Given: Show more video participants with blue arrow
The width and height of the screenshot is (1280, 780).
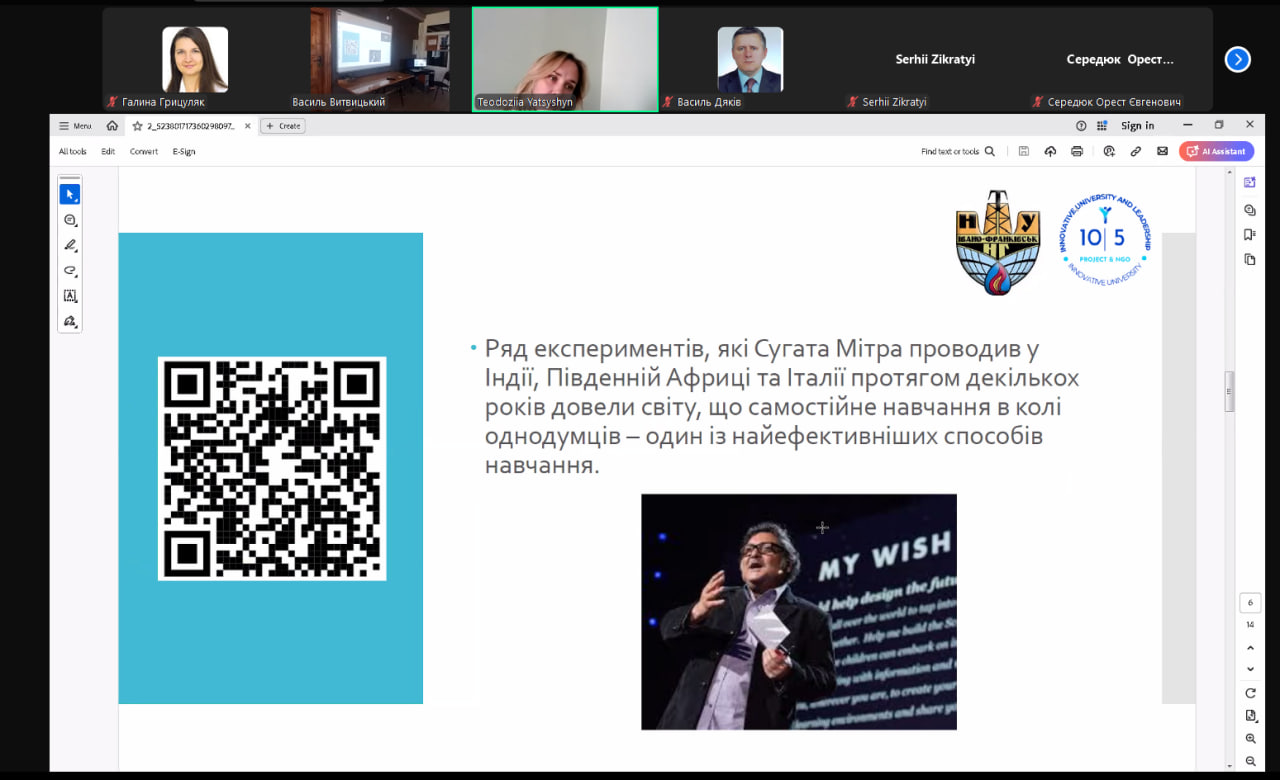Looking at the screenshot, I should [1237, 60].
